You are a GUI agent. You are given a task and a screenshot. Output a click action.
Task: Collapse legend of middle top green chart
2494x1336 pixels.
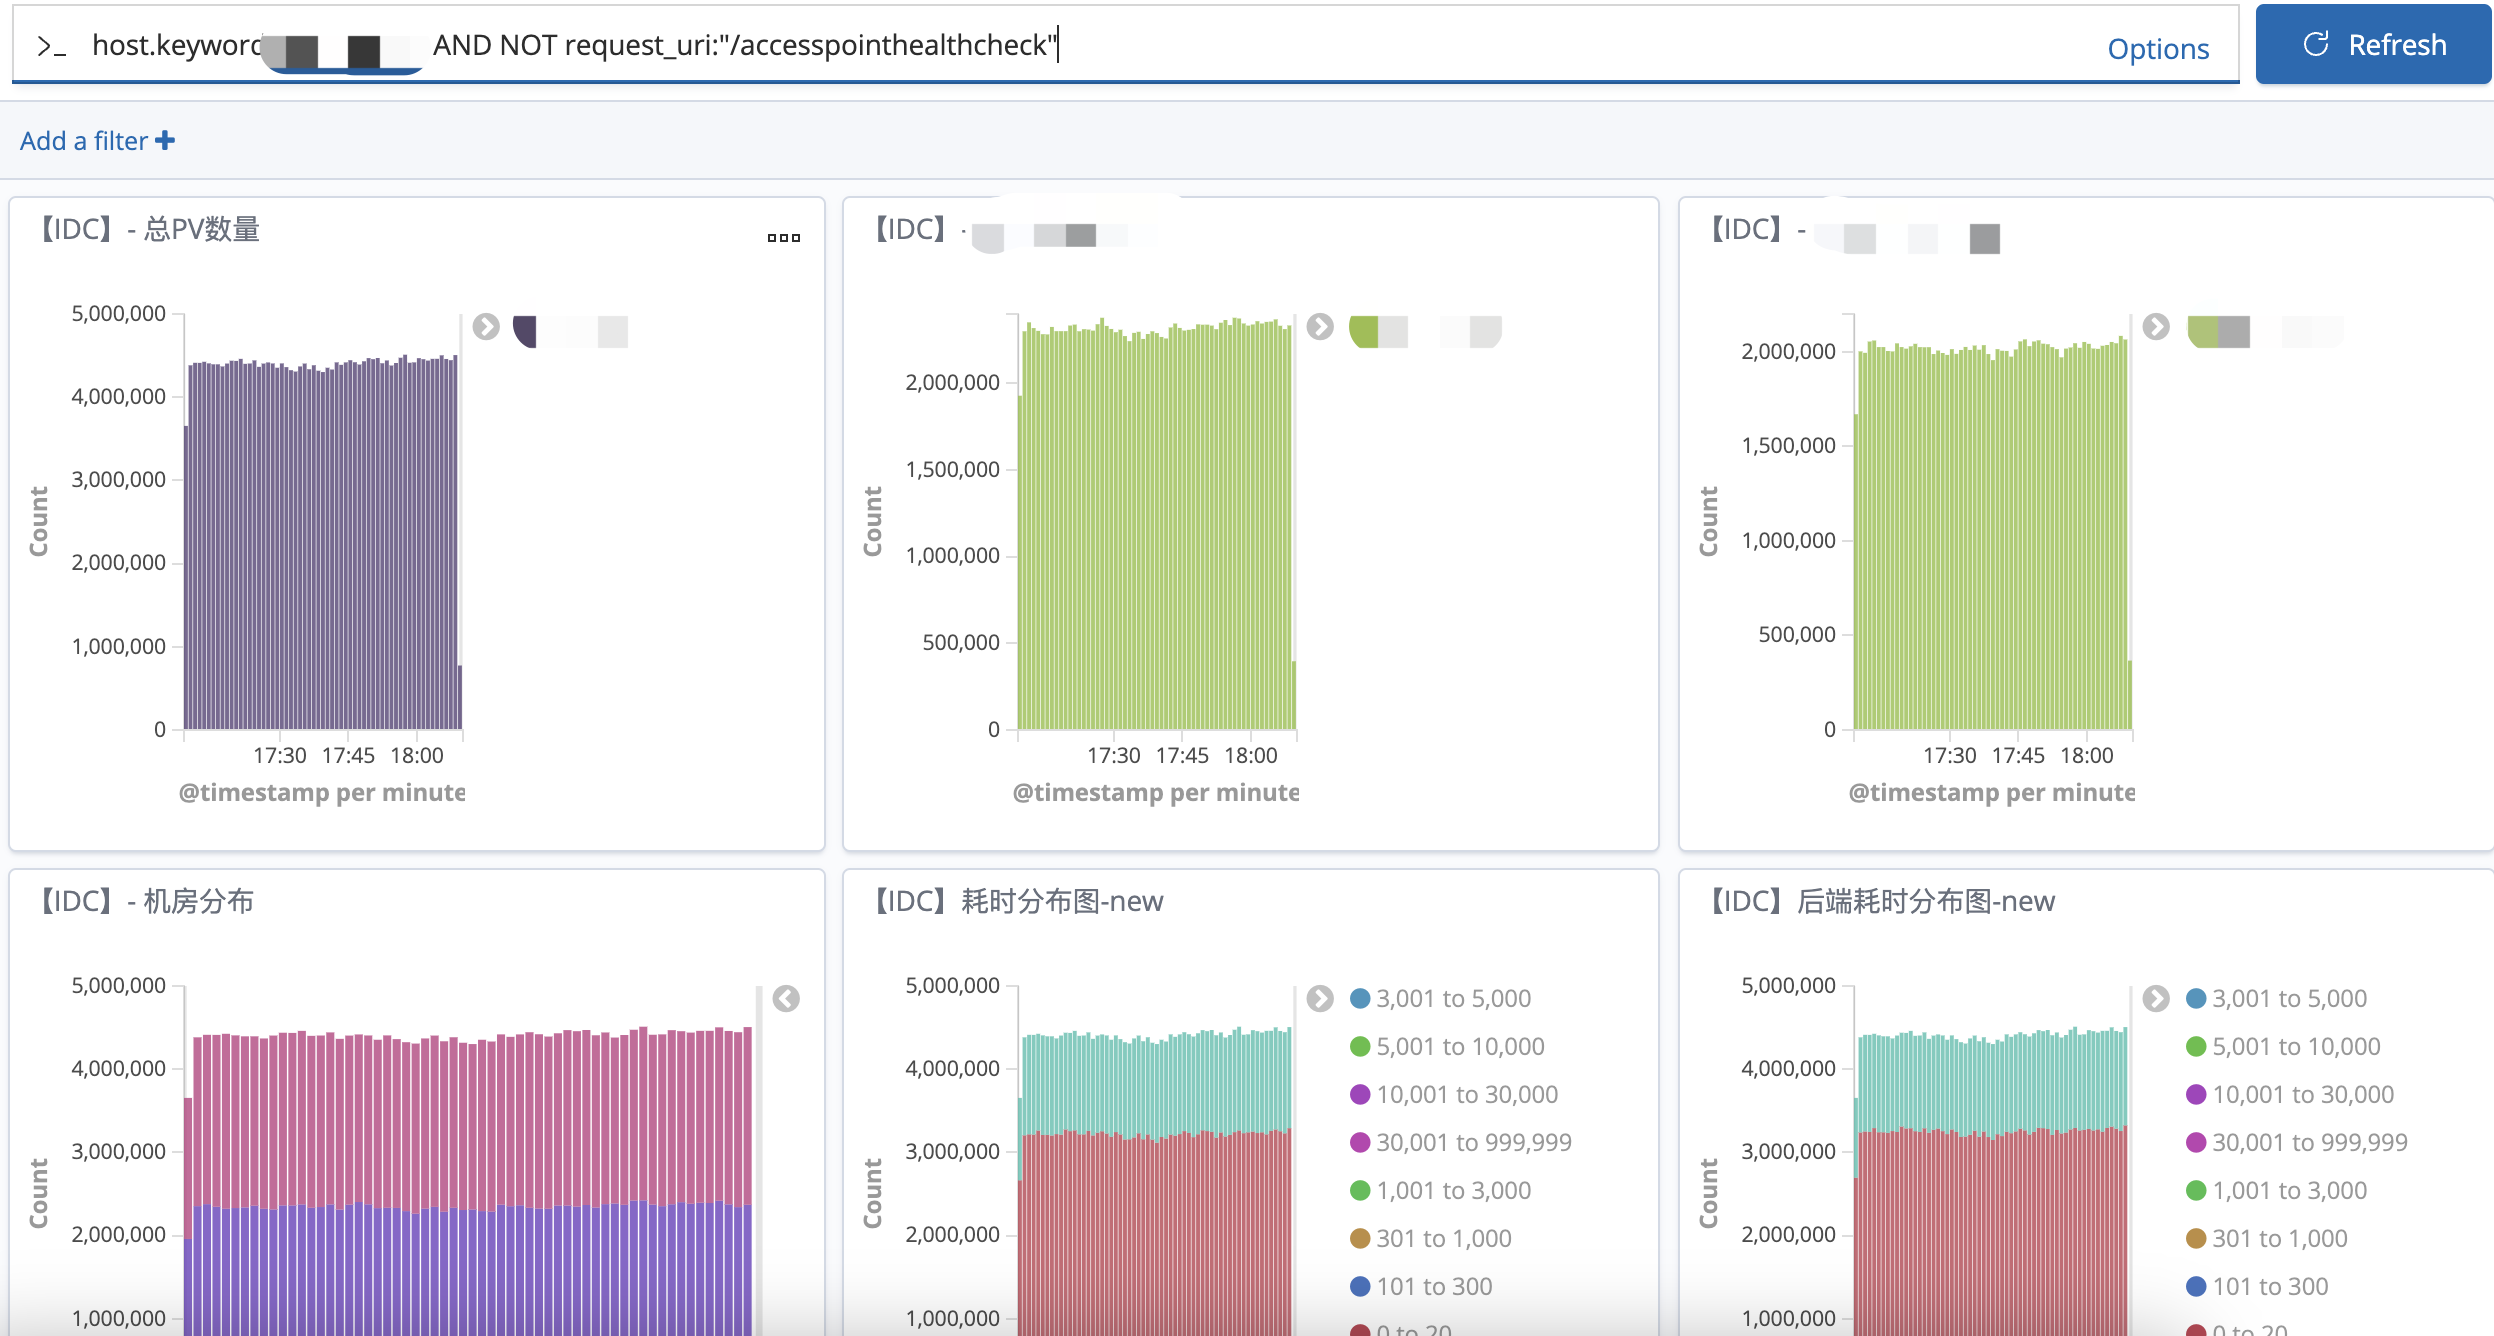click(x=1320, y=327)
